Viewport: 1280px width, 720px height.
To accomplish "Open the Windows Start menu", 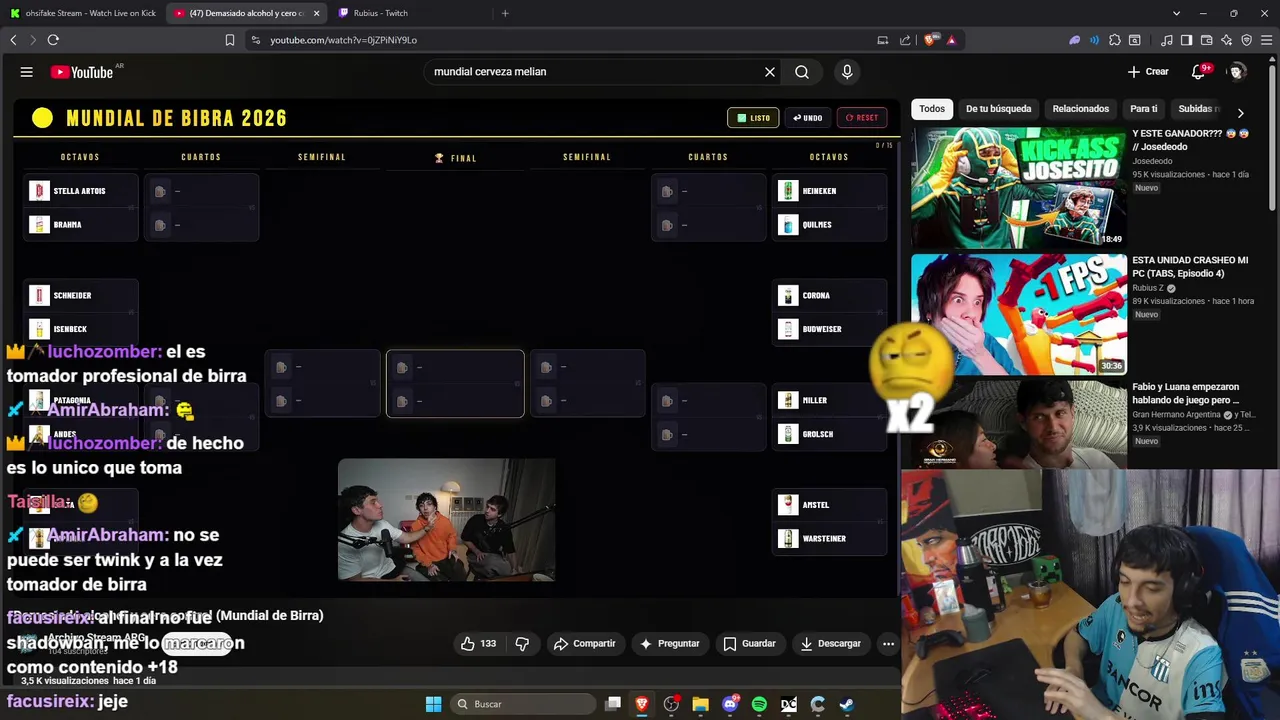I will 433,704.
